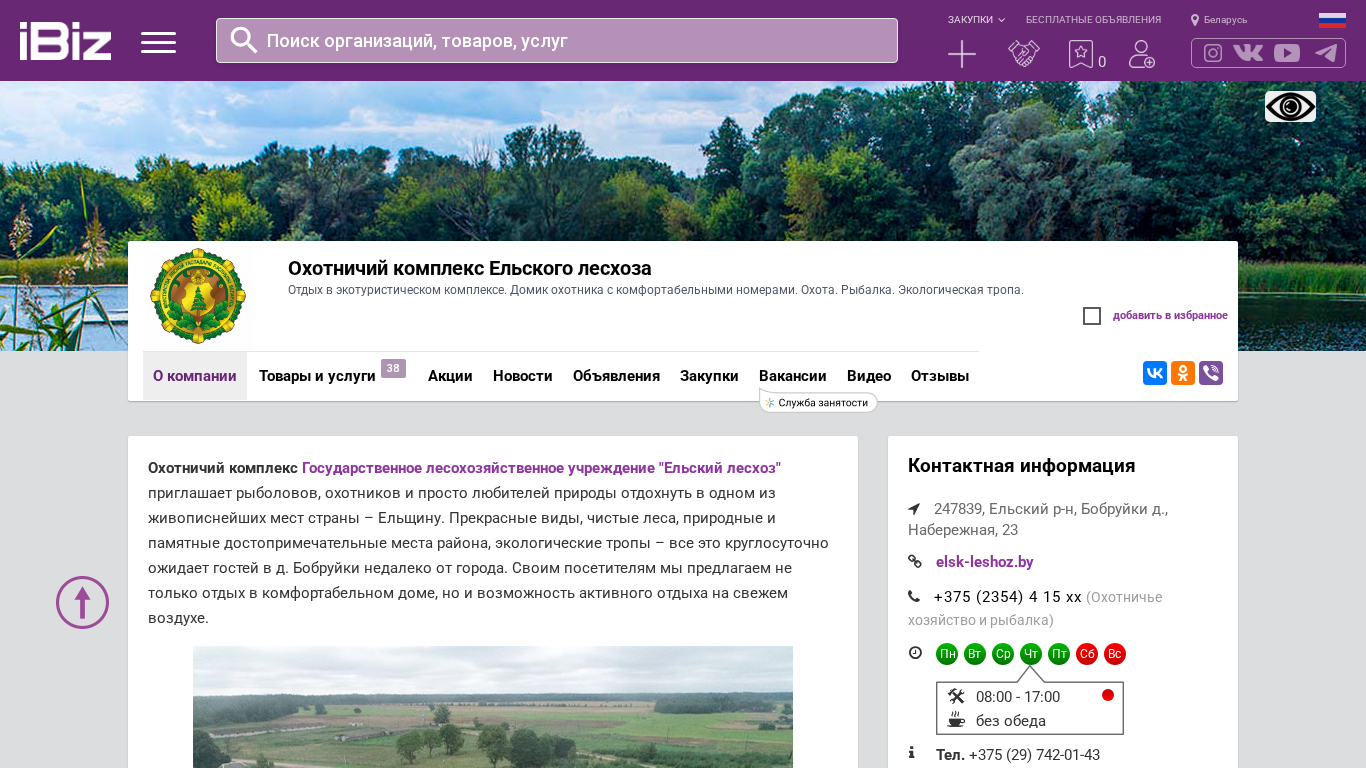This screenshot has width=1366, height=768.
Task: Toggle the visually impaired eye mode
Action: pyautogui.click(x=1290, y=106)
